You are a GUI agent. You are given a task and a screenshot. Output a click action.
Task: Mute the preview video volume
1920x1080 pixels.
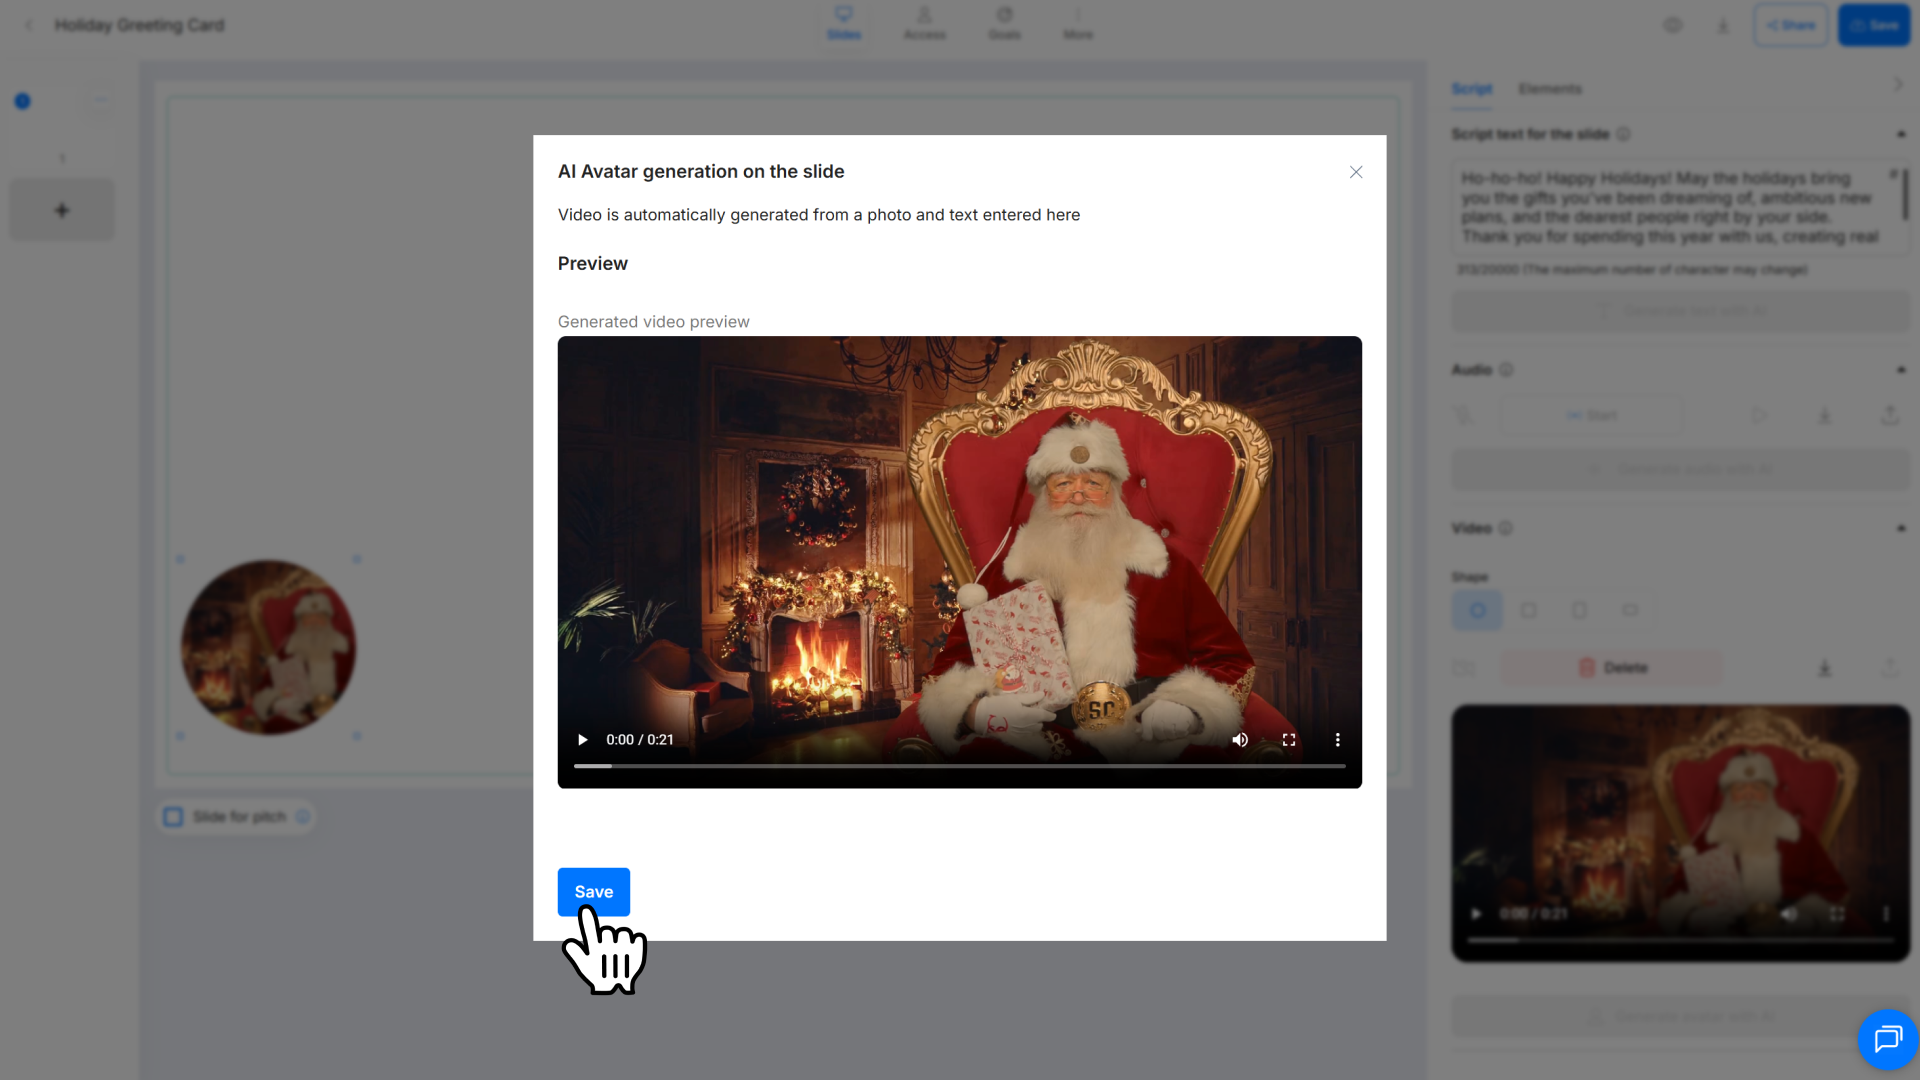1240,740
